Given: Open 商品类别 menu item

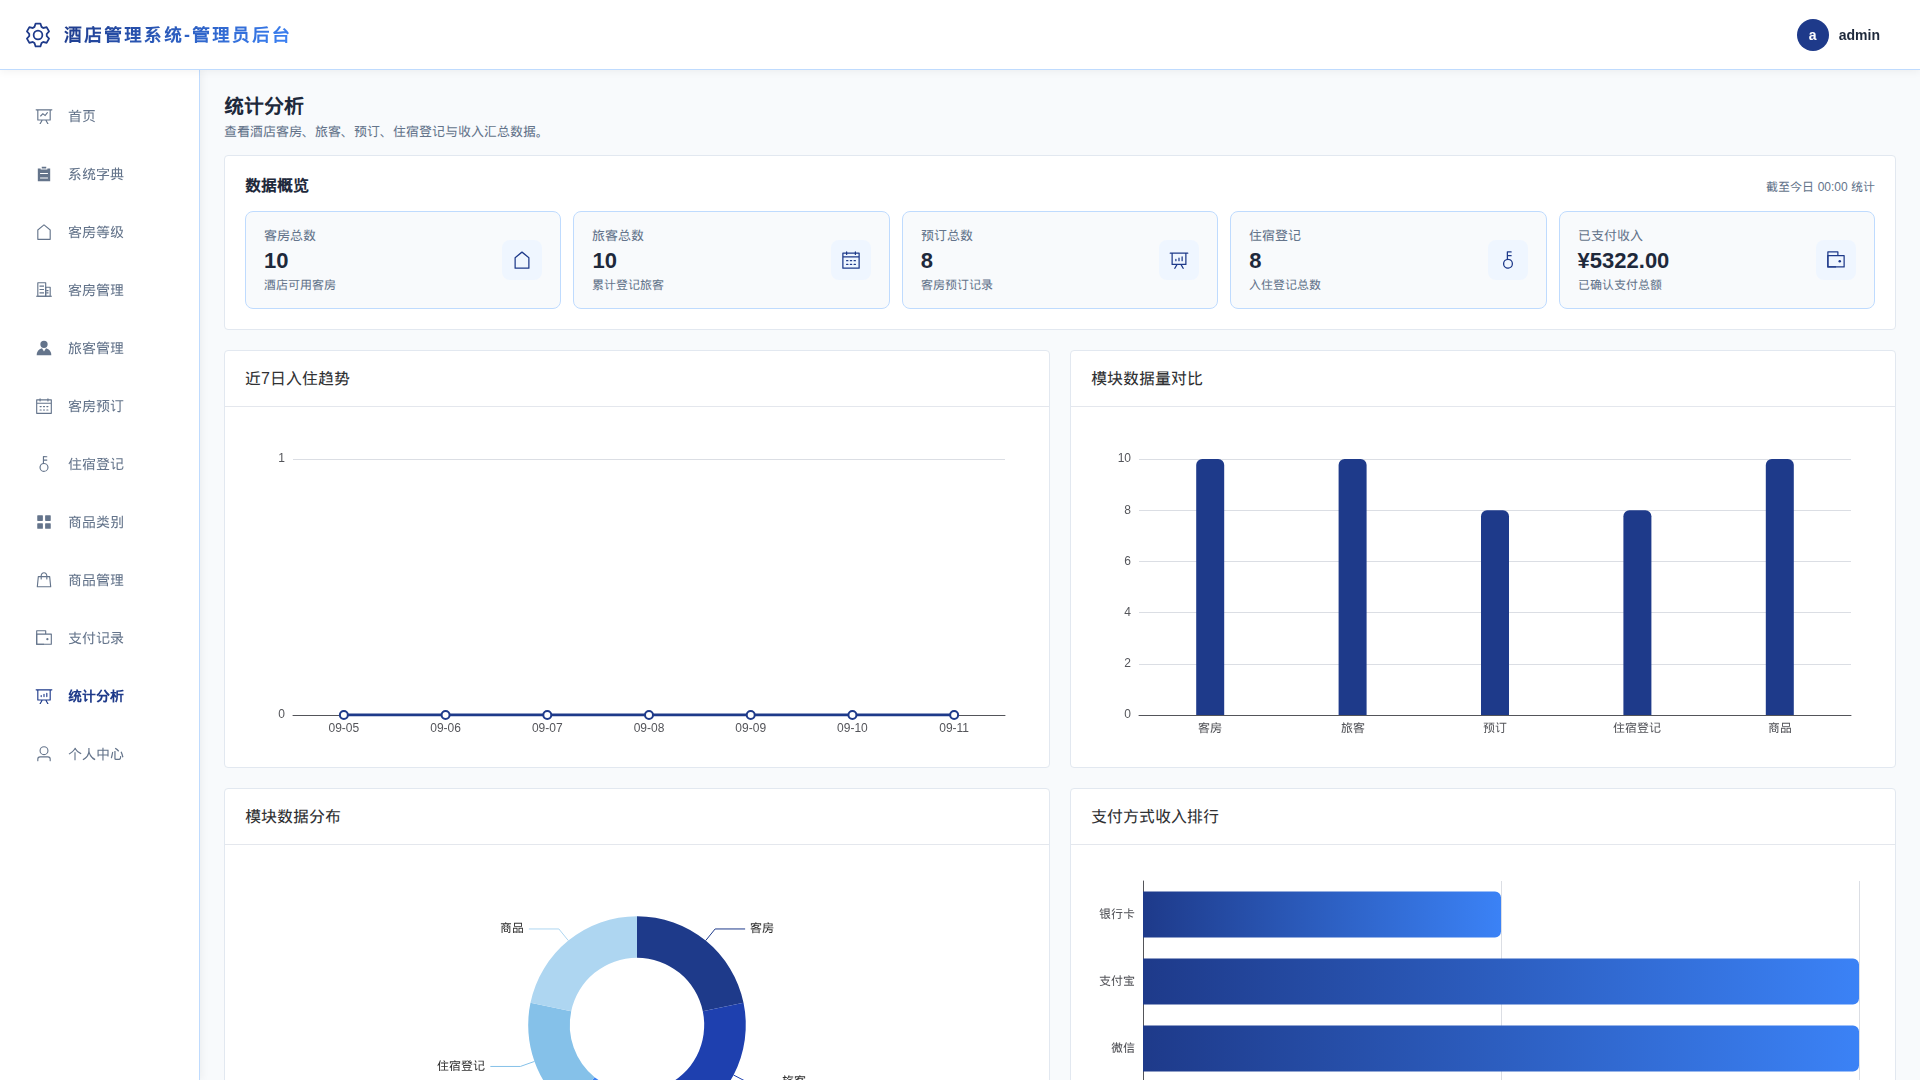Looking at the screenshot, I should [100, 522].
